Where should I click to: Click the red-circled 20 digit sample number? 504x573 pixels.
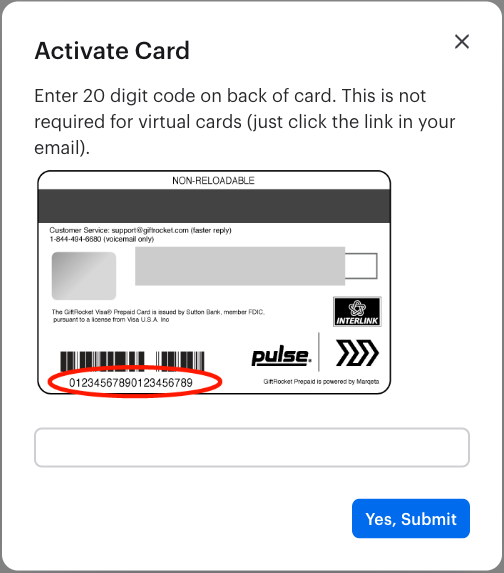coord(131,383)
